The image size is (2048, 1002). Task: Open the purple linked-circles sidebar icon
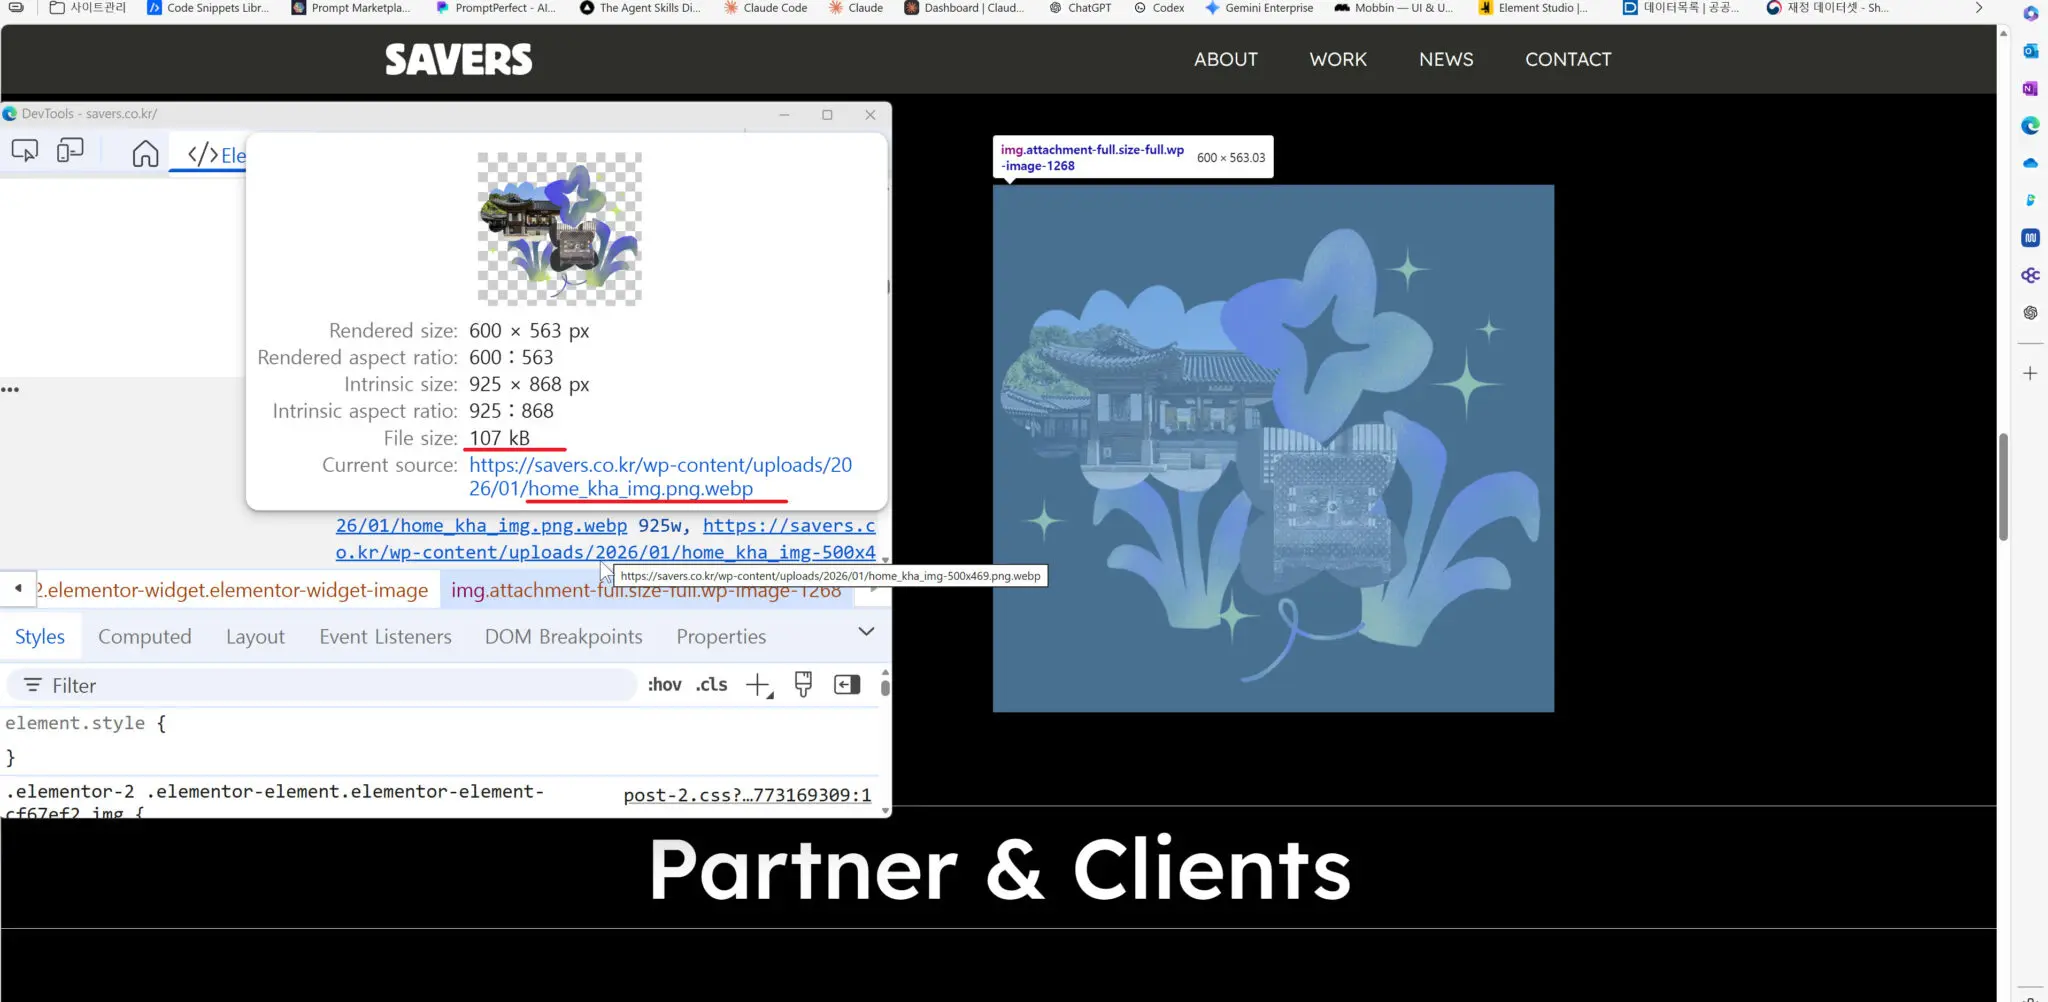pyautogui.click(x=2030, y=275)
